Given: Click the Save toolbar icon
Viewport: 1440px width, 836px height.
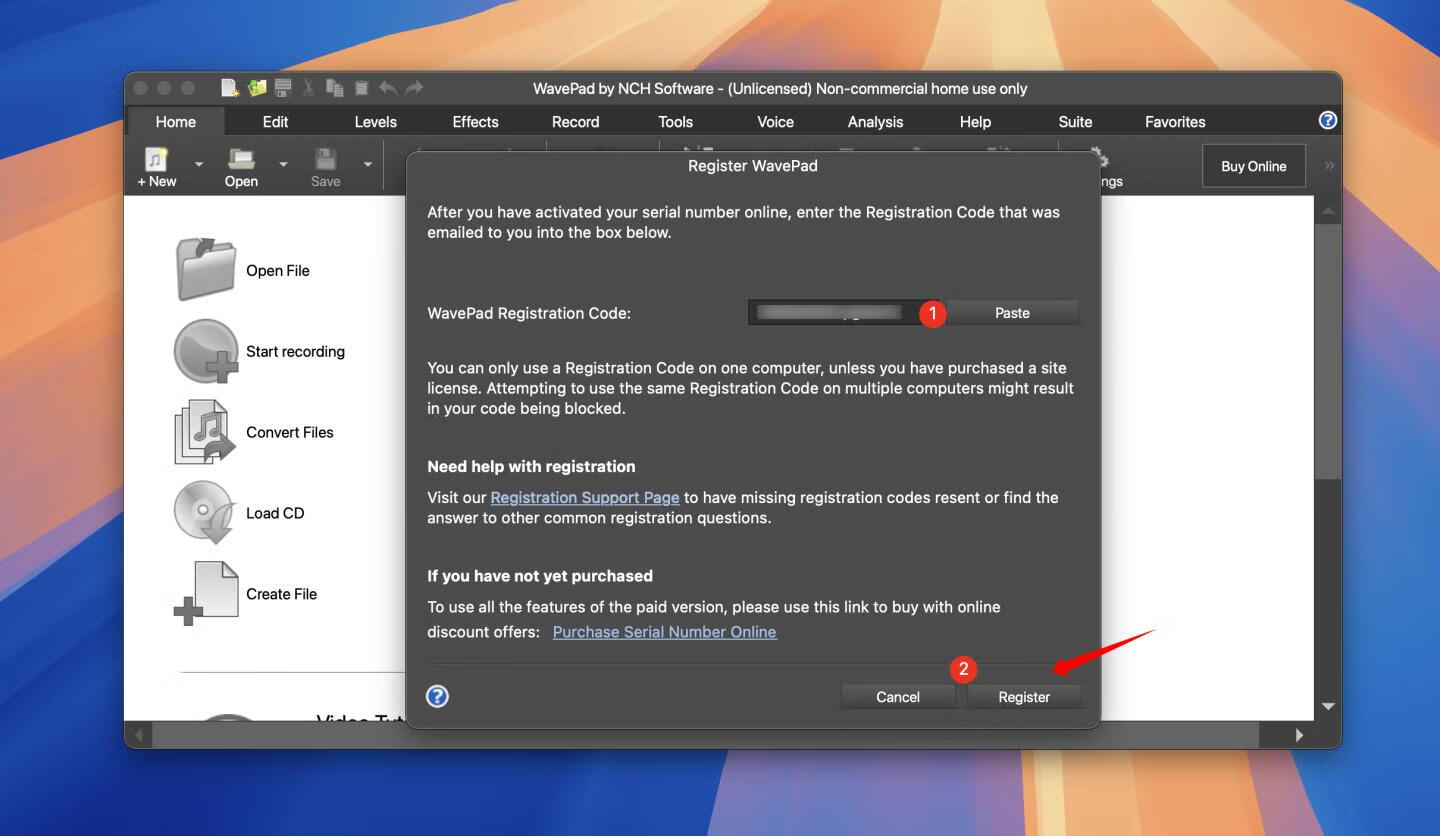Looking at the screenshot, I should pyautogui.click(x=325, y=167).
